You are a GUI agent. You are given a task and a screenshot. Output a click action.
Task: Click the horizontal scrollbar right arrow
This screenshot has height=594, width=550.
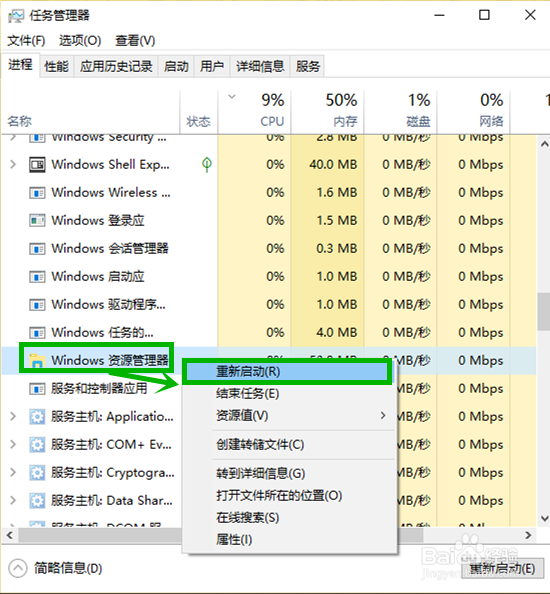click(528, 535)
